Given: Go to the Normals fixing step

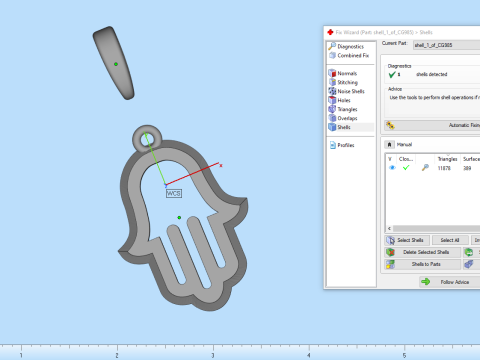Looking at the screenshot, I should (x=343, y=73).
